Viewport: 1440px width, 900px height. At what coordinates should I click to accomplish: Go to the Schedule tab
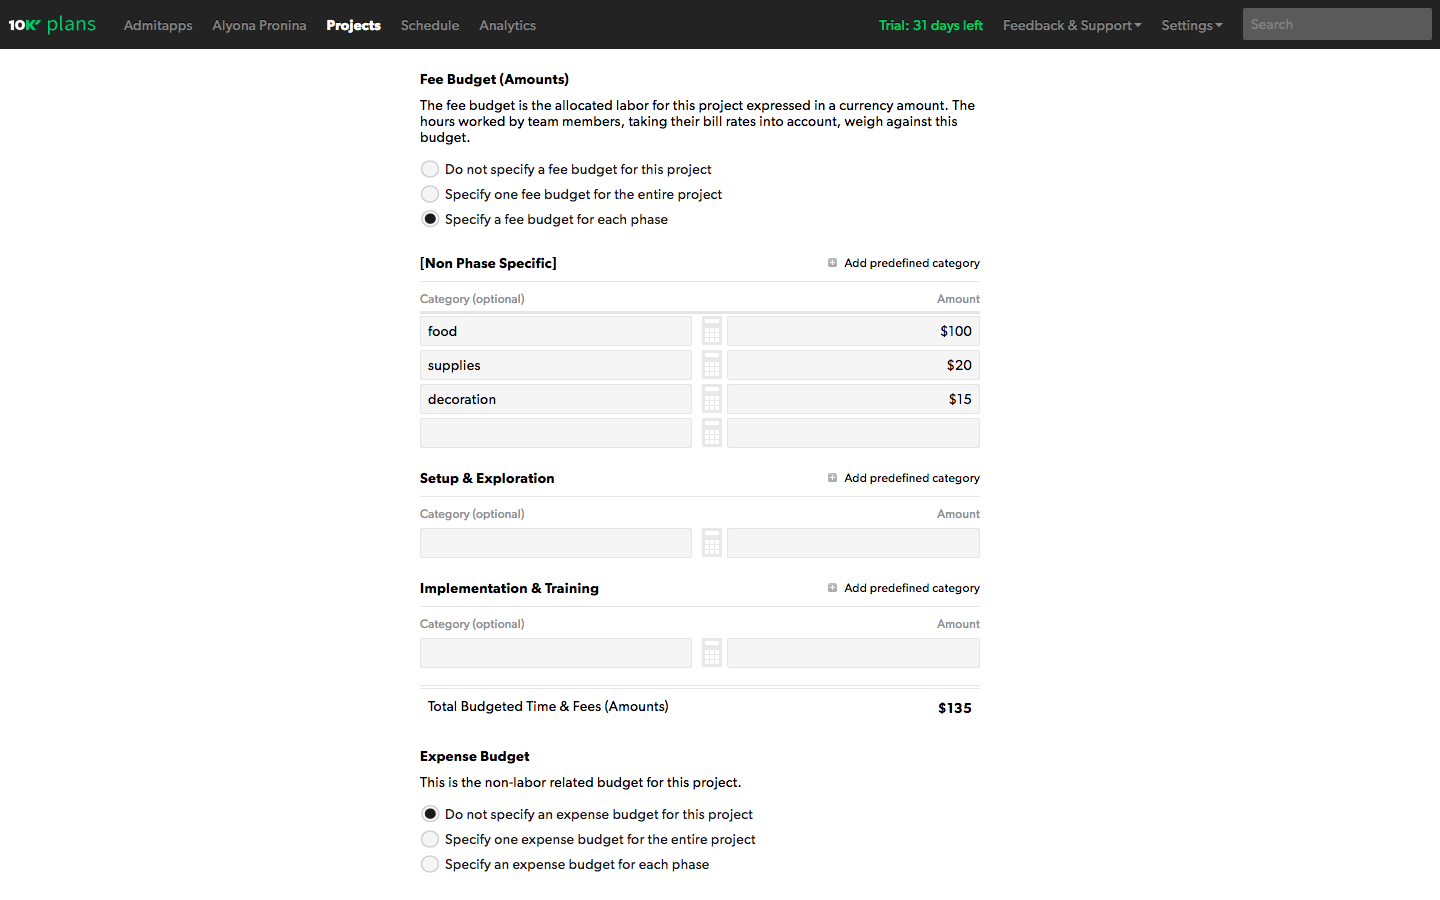(x=430, y=25)
